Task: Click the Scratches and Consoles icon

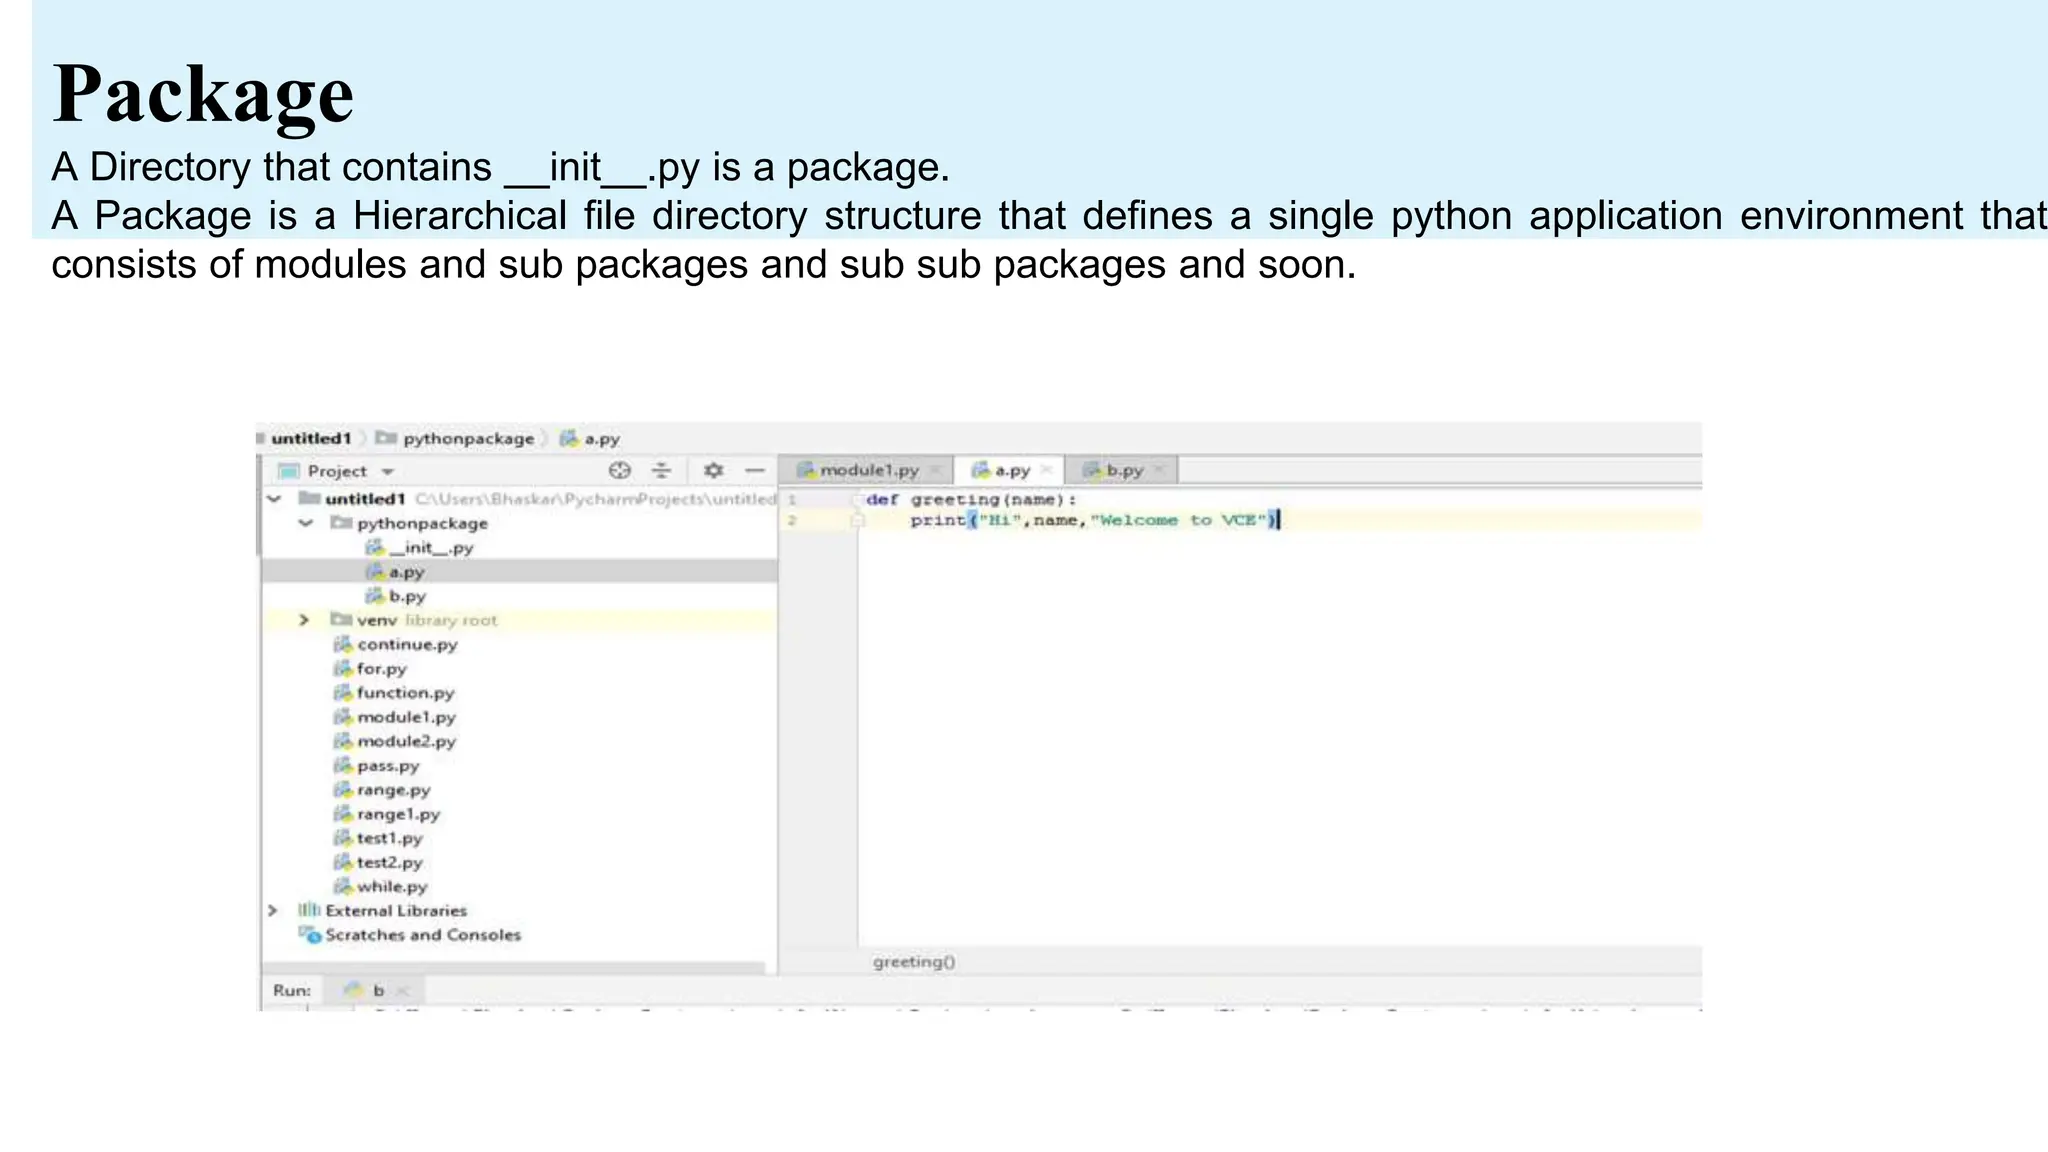Action: pos(309,935)
